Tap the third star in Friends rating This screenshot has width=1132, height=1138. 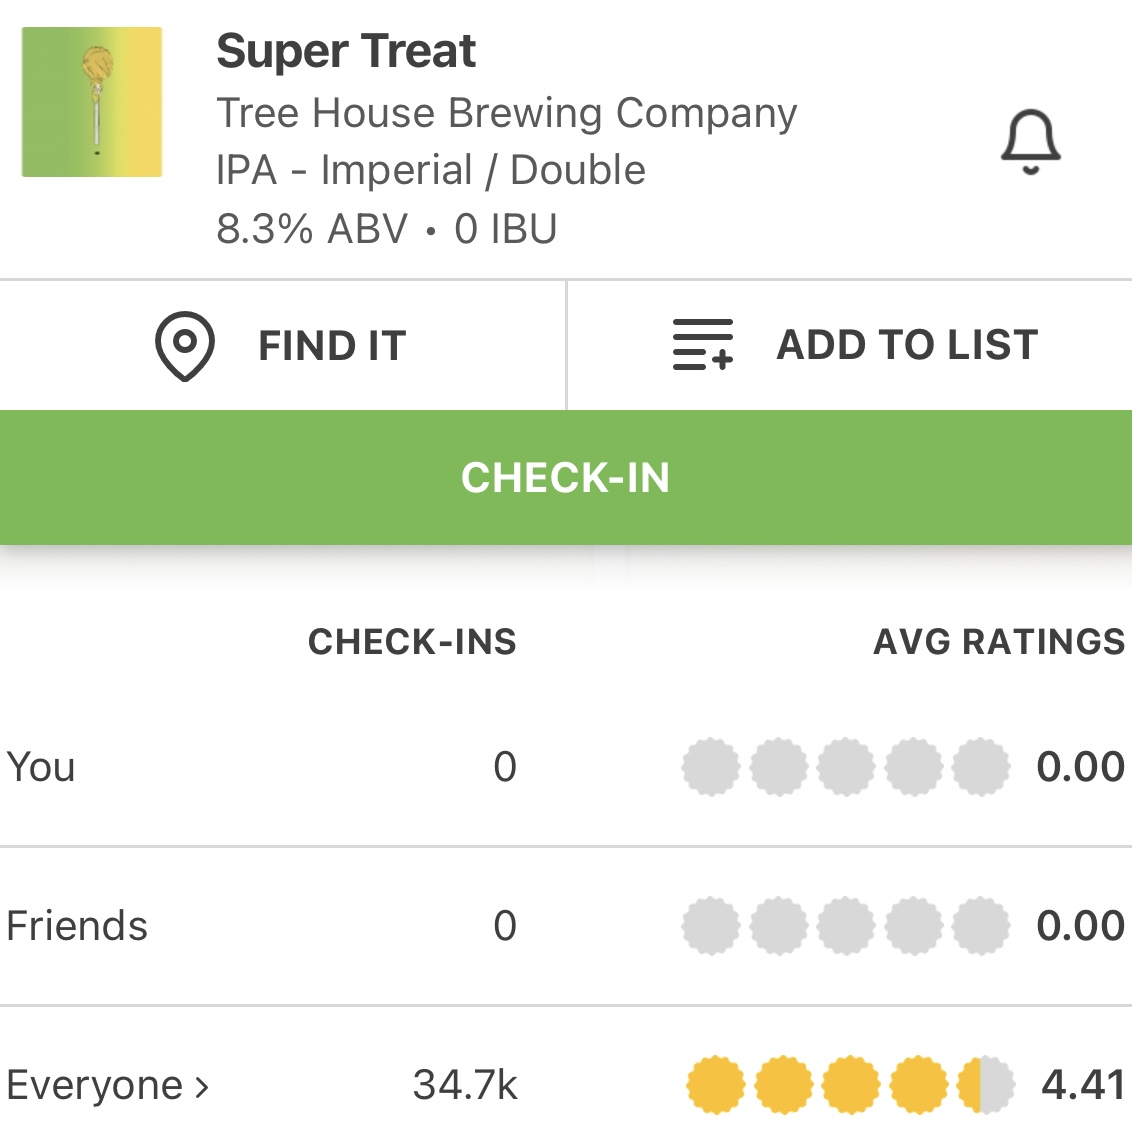click(x=846, y=926)
